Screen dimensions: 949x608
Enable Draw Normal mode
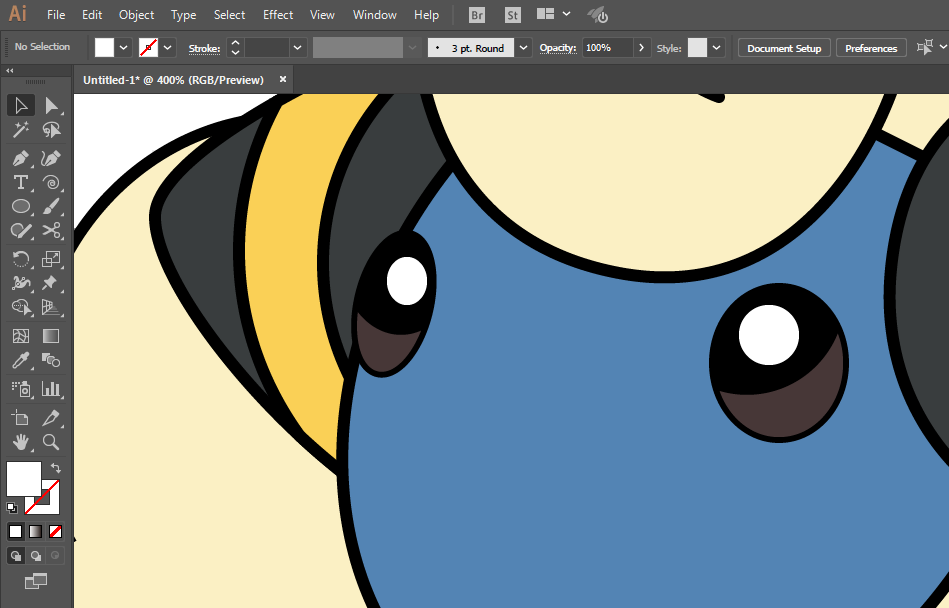(16, 555)
